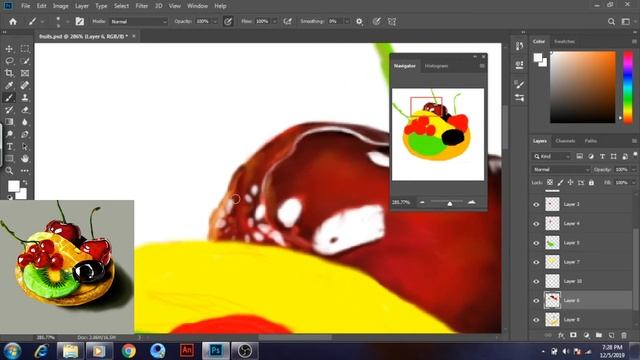Select the Clone Stamp tool
This screenshot has height=360, width=640.
coord(25,98)
